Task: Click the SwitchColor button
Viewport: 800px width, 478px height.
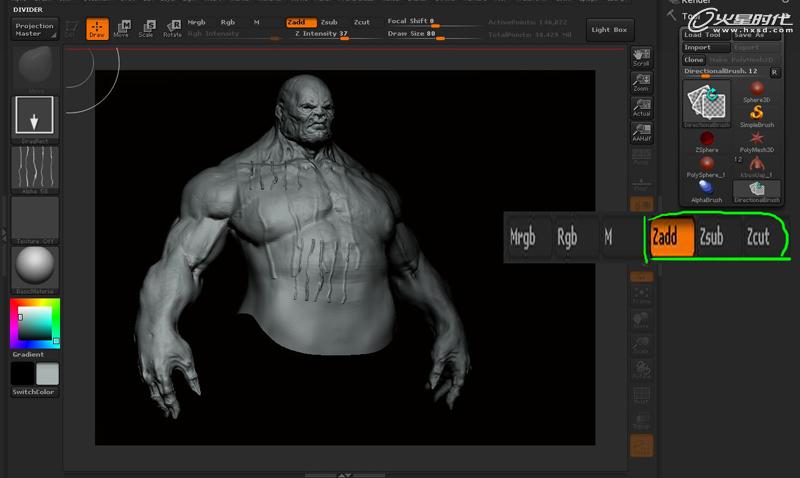Action: [35, 392]
